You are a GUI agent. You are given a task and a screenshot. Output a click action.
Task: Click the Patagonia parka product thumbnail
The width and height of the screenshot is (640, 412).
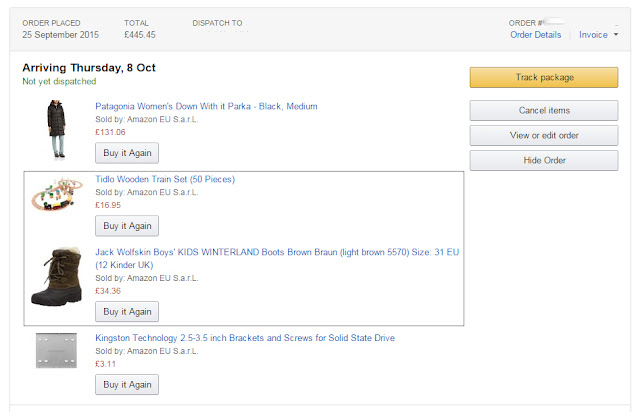(x=56, y=130)
